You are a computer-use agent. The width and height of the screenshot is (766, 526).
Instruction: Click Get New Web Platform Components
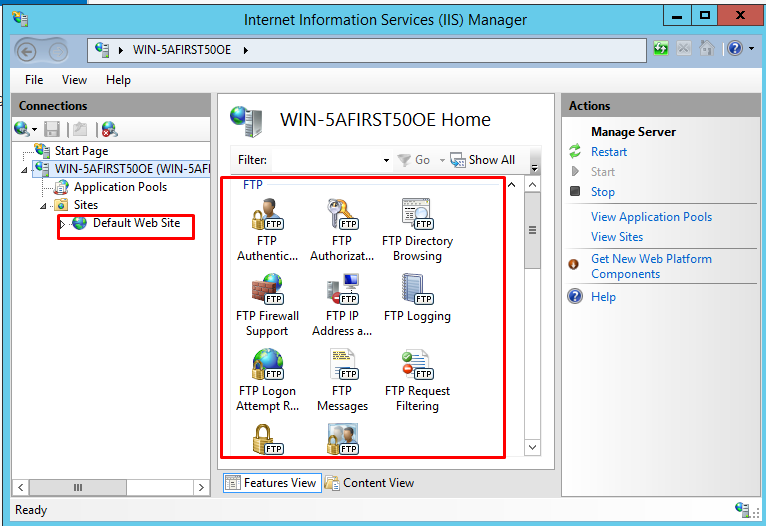click(651, 266)
